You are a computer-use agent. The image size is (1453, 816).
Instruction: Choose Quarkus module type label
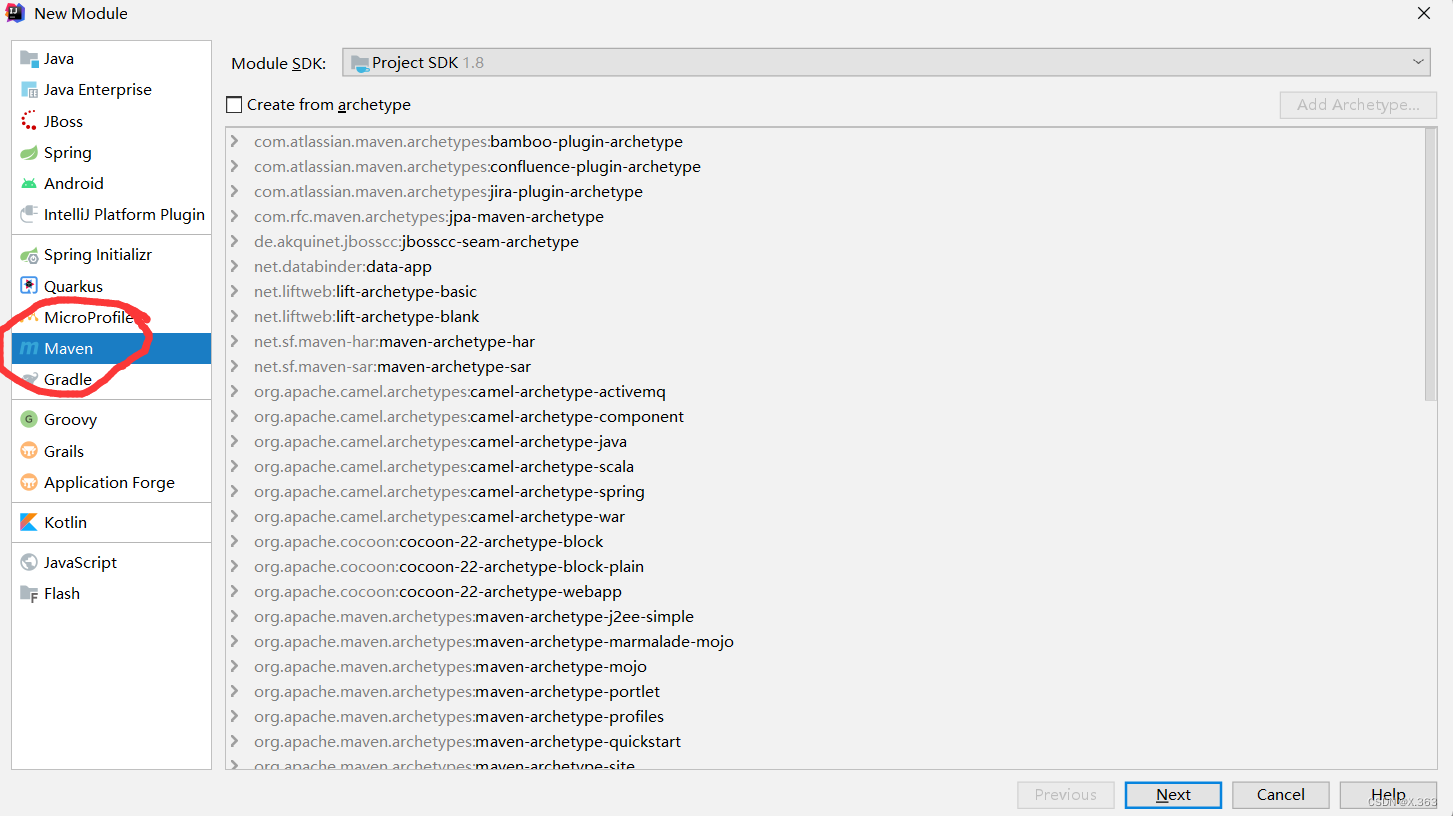[x=73, y=286]
